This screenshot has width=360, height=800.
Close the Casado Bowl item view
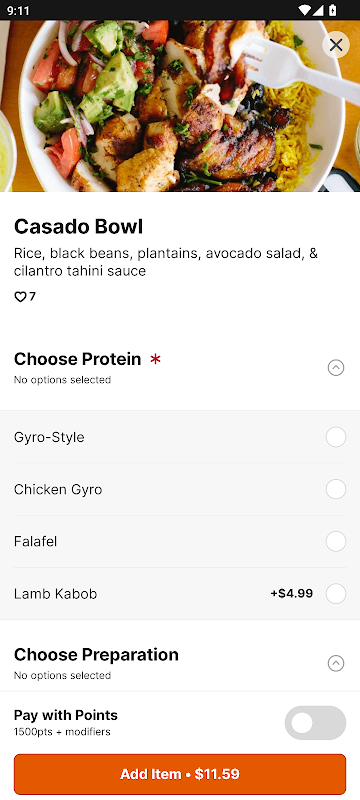(336, 45)
